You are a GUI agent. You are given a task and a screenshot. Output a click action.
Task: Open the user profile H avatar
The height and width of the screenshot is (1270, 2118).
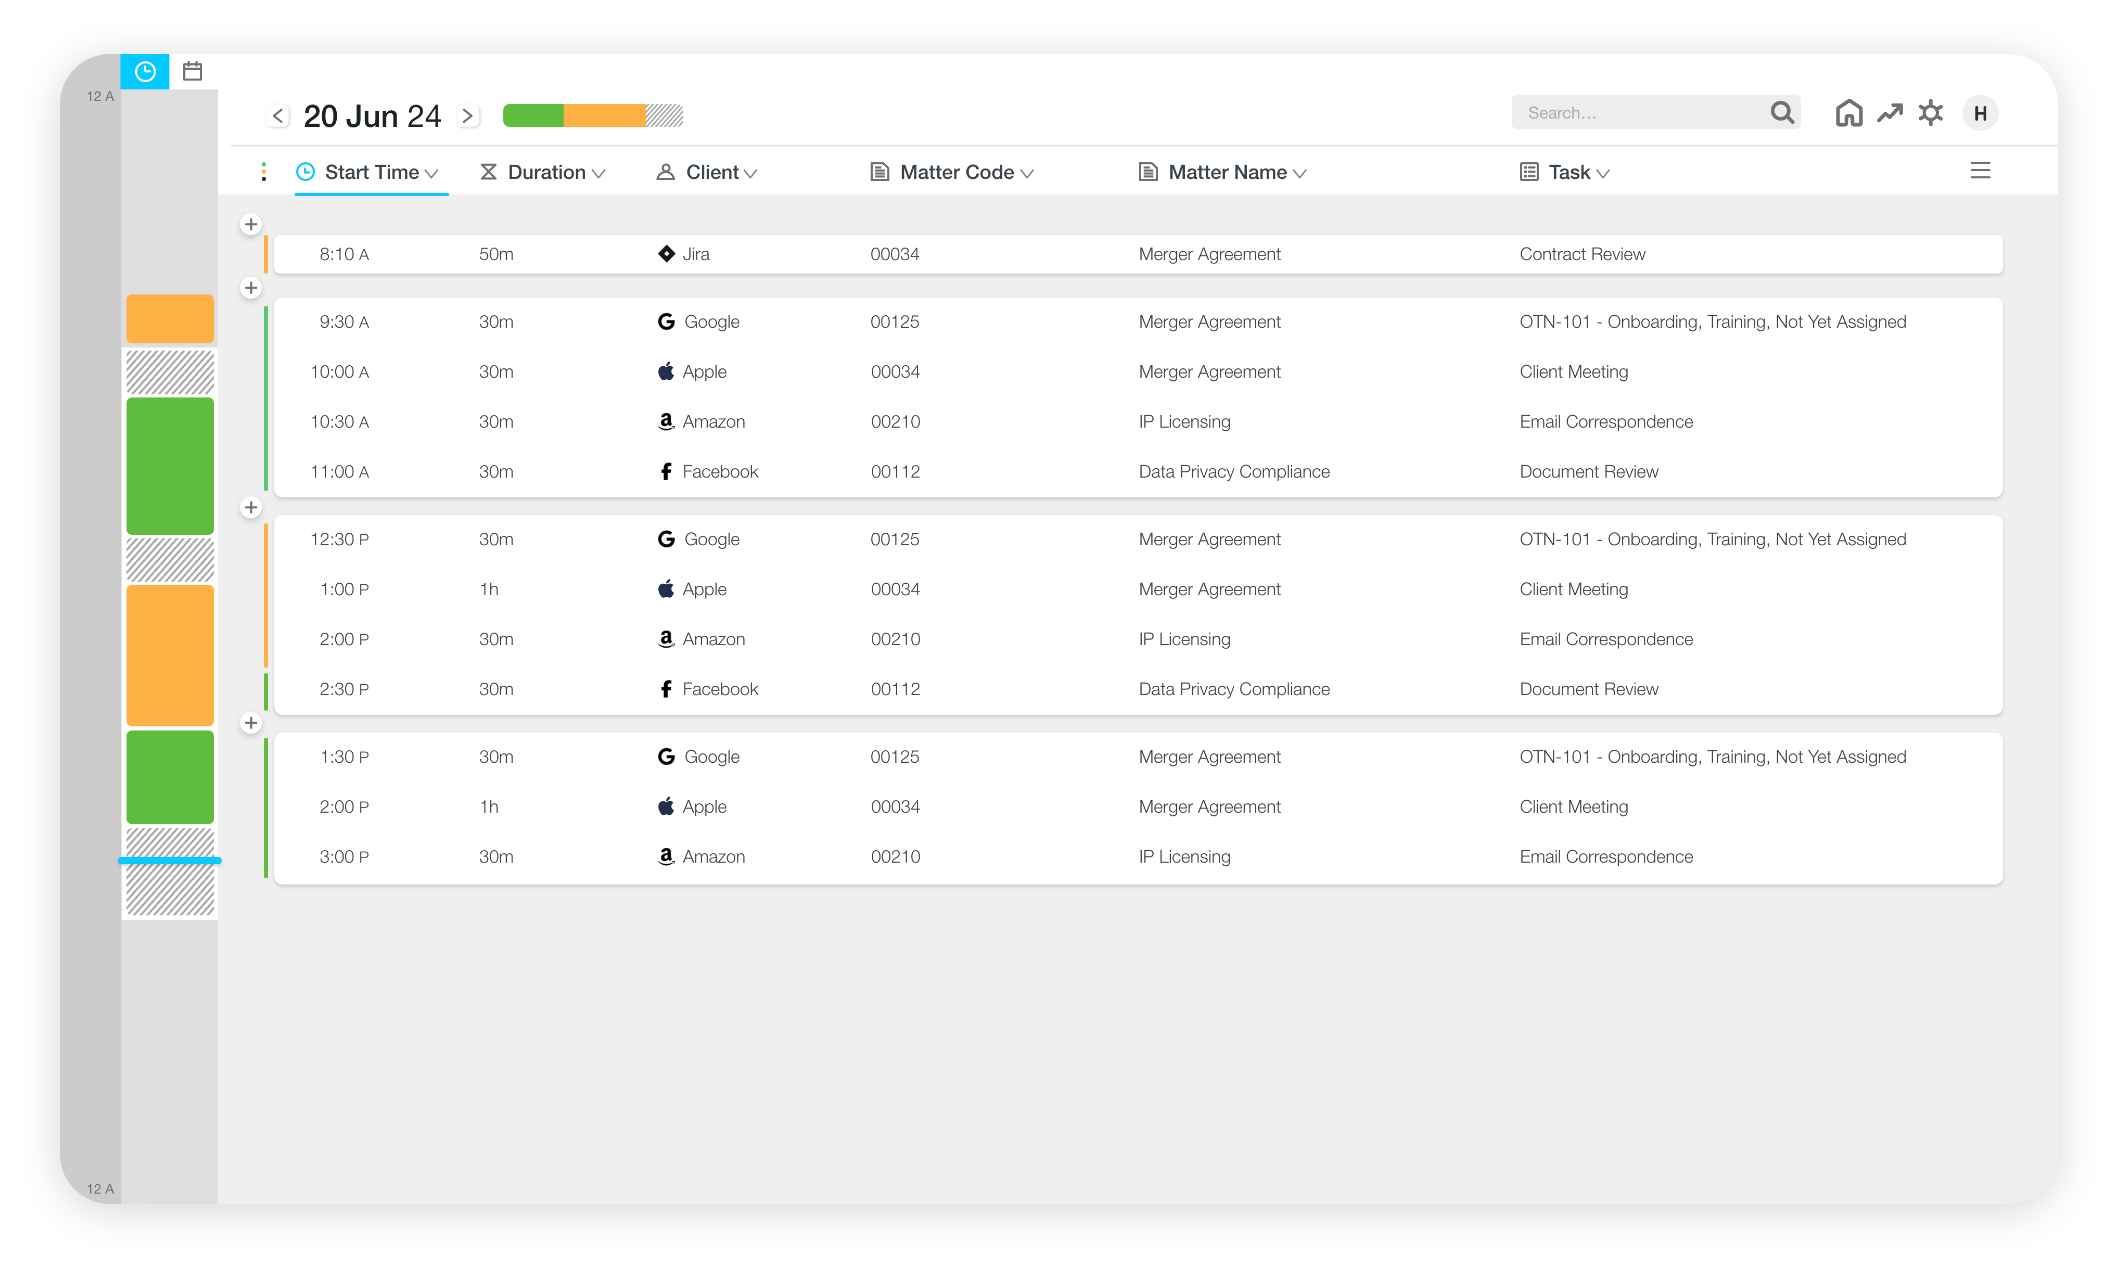[x=1980, y=113]
